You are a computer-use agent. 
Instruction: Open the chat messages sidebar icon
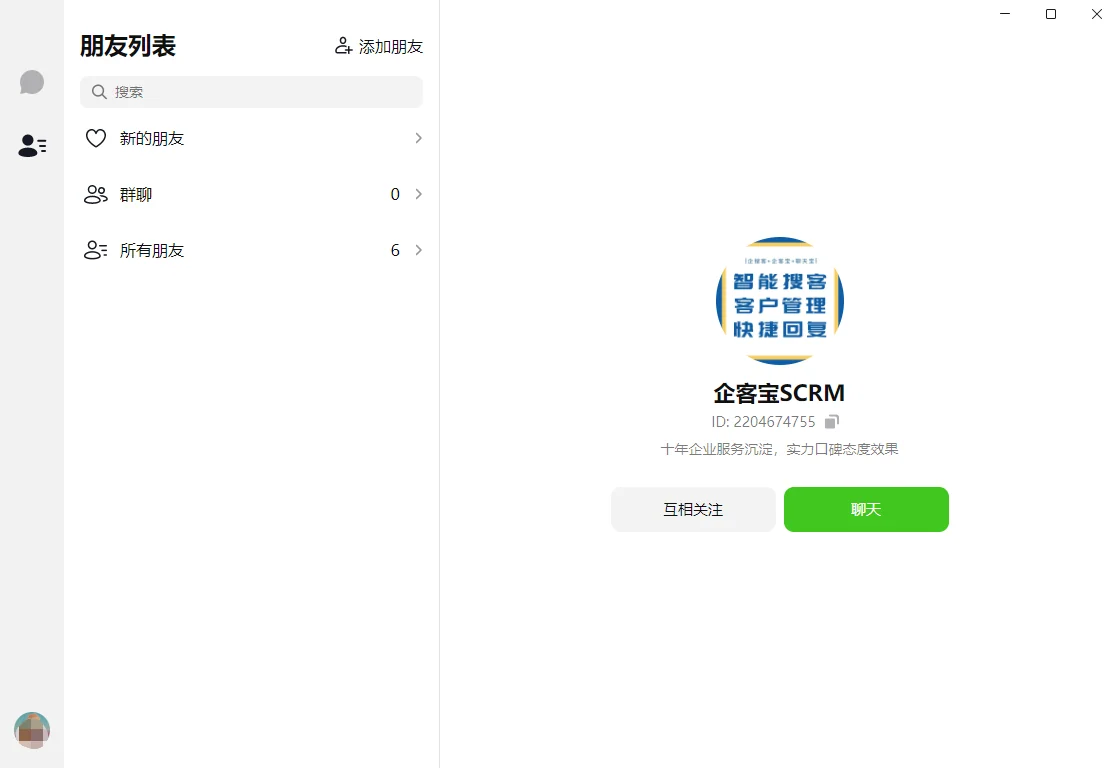point(31,82)
